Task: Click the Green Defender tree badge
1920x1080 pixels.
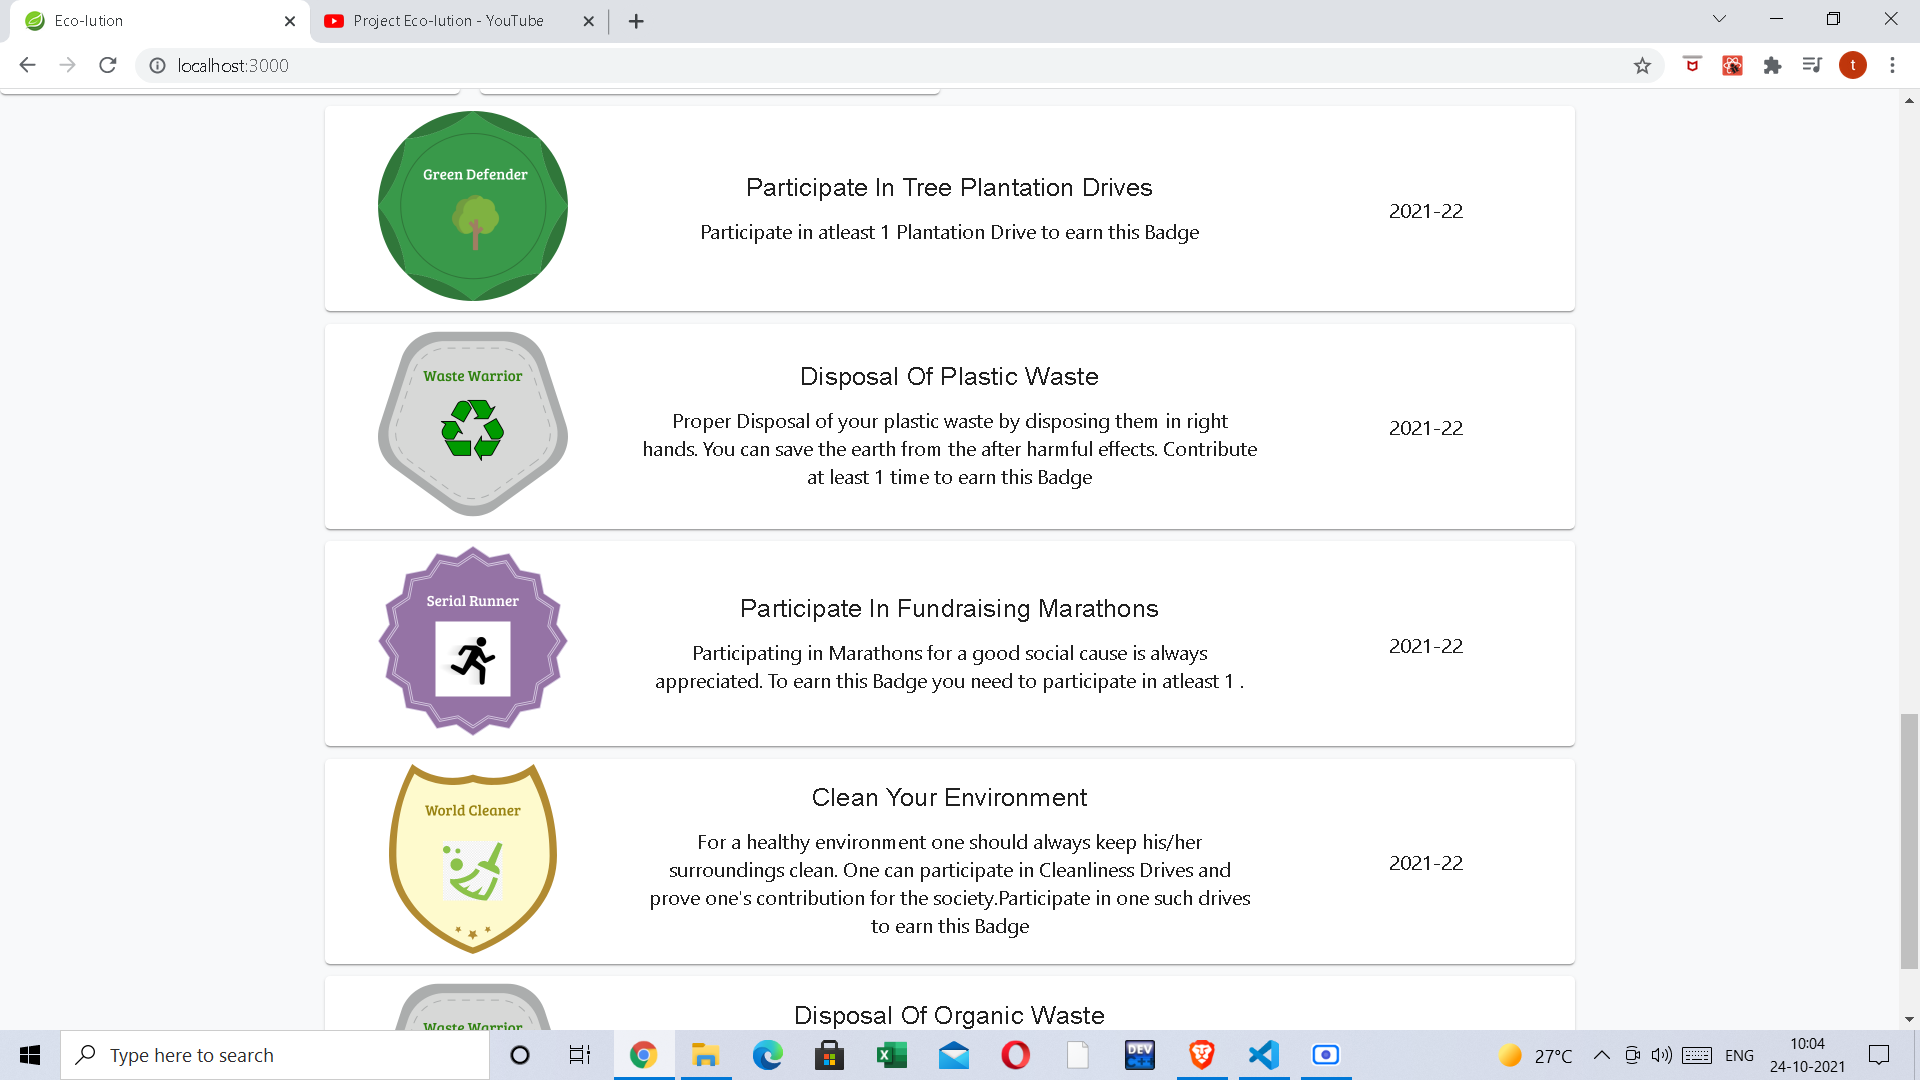Action: [473, 206]
